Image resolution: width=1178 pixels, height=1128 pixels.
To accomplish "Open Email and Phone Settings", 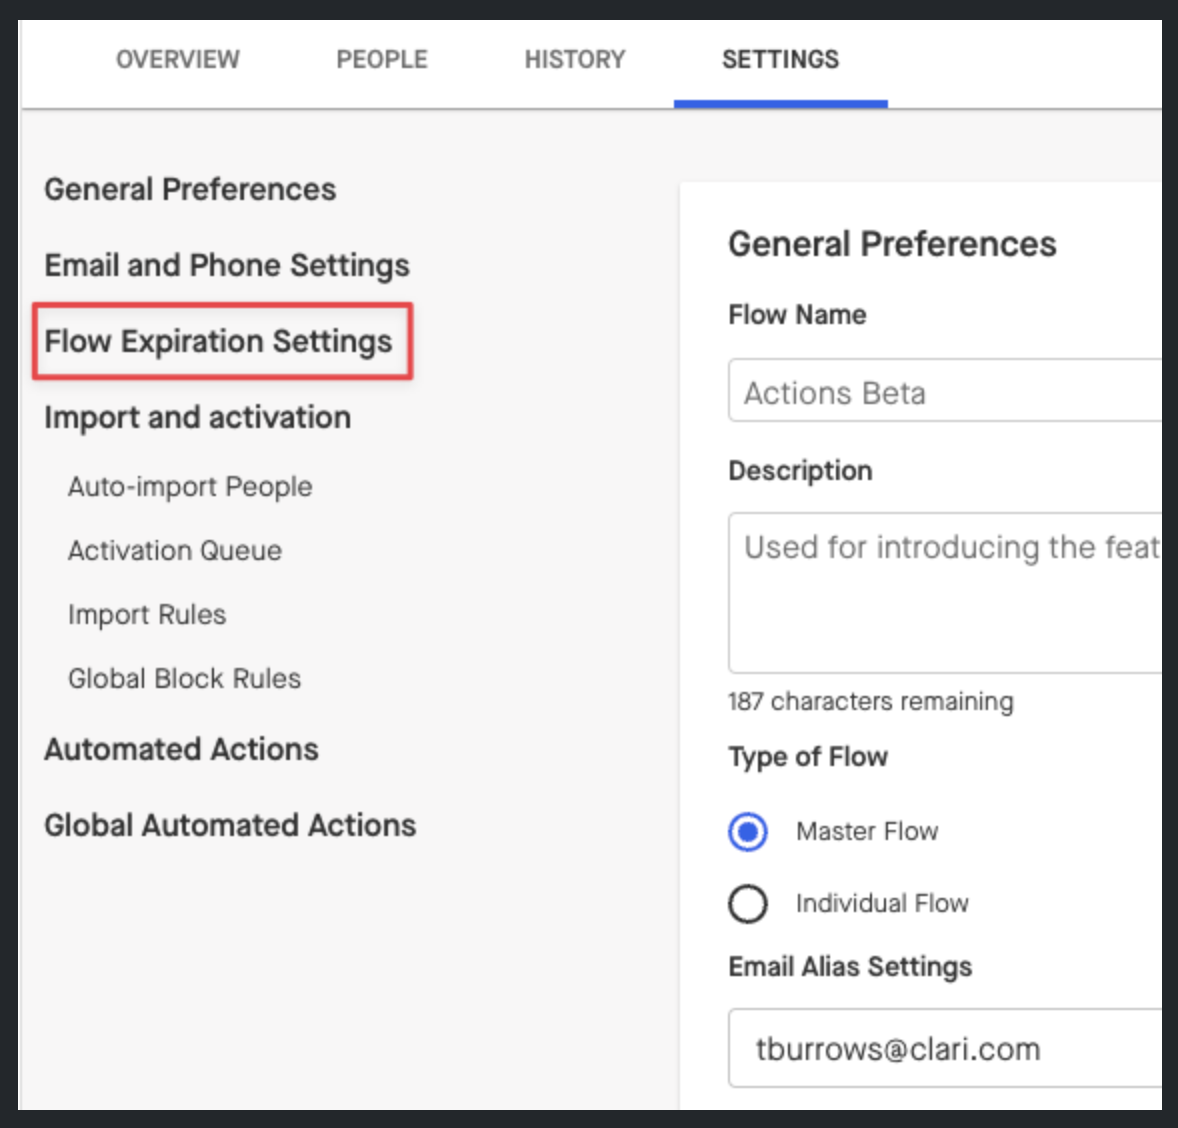I will [x=225, y=266].
